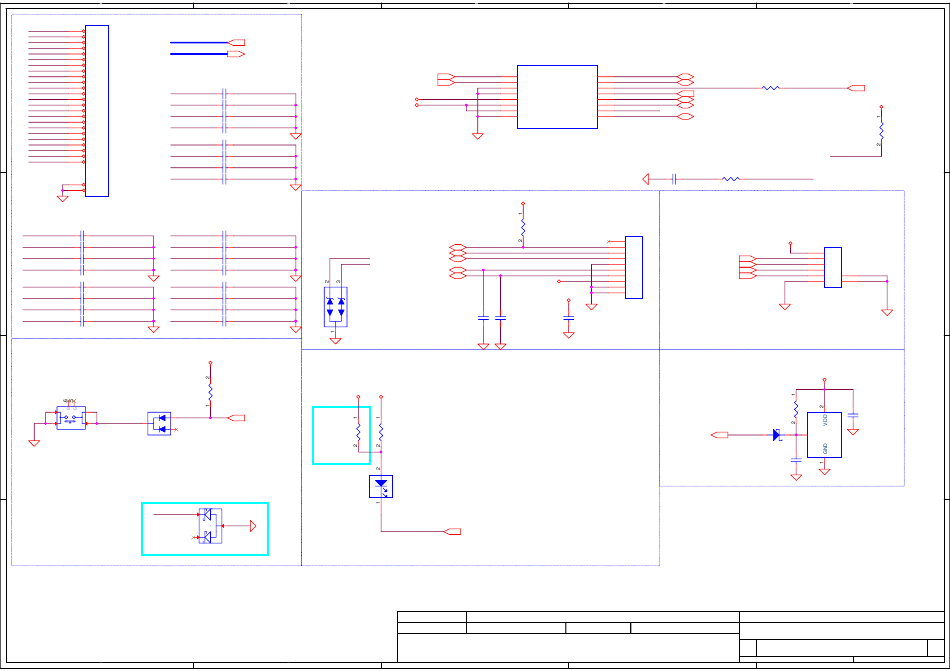The width and height of the screenshot is (950, 671).
Task: Click the ground symbol left of the push-button
Action: pyautogui.click(x=35, y=443)
